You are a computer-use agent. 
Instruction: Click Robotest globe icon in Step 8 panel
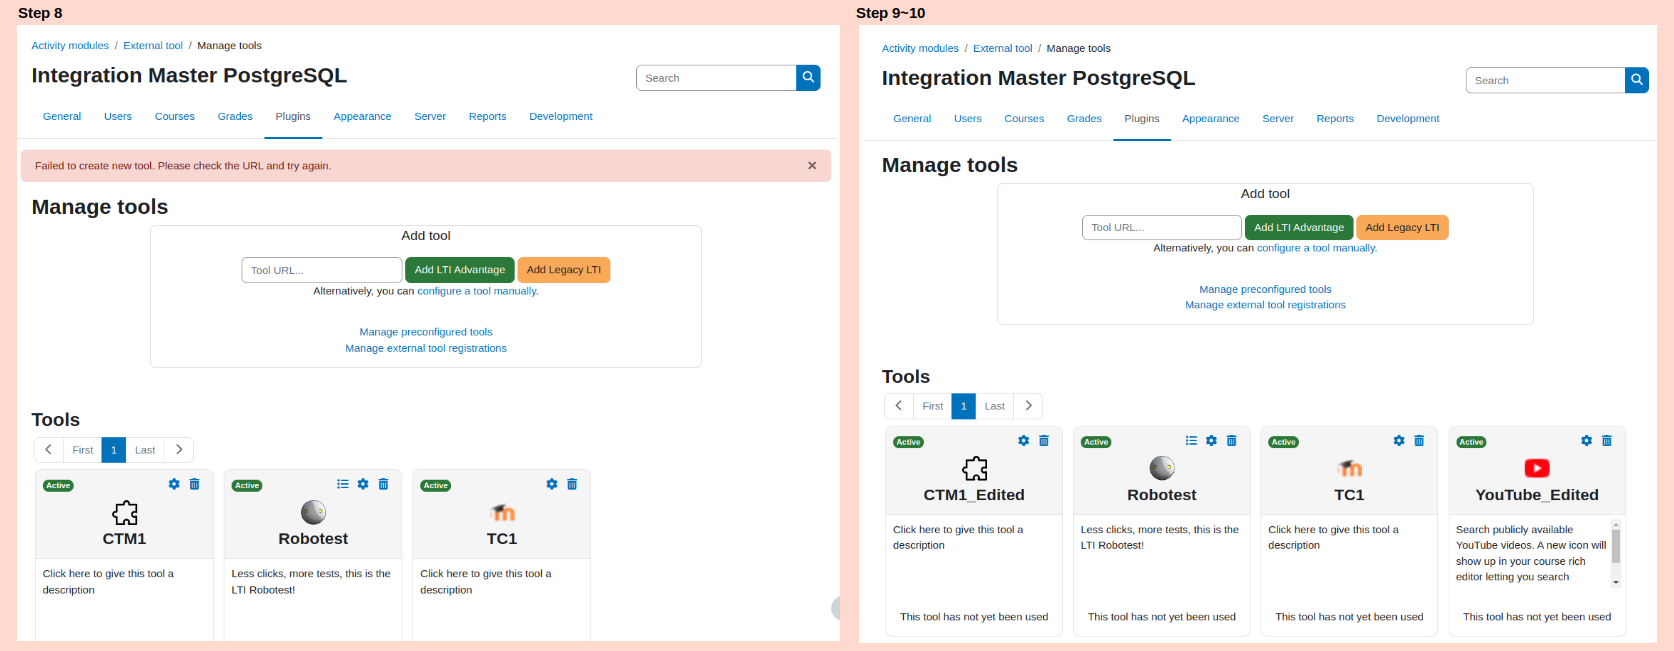pos(314,512)
